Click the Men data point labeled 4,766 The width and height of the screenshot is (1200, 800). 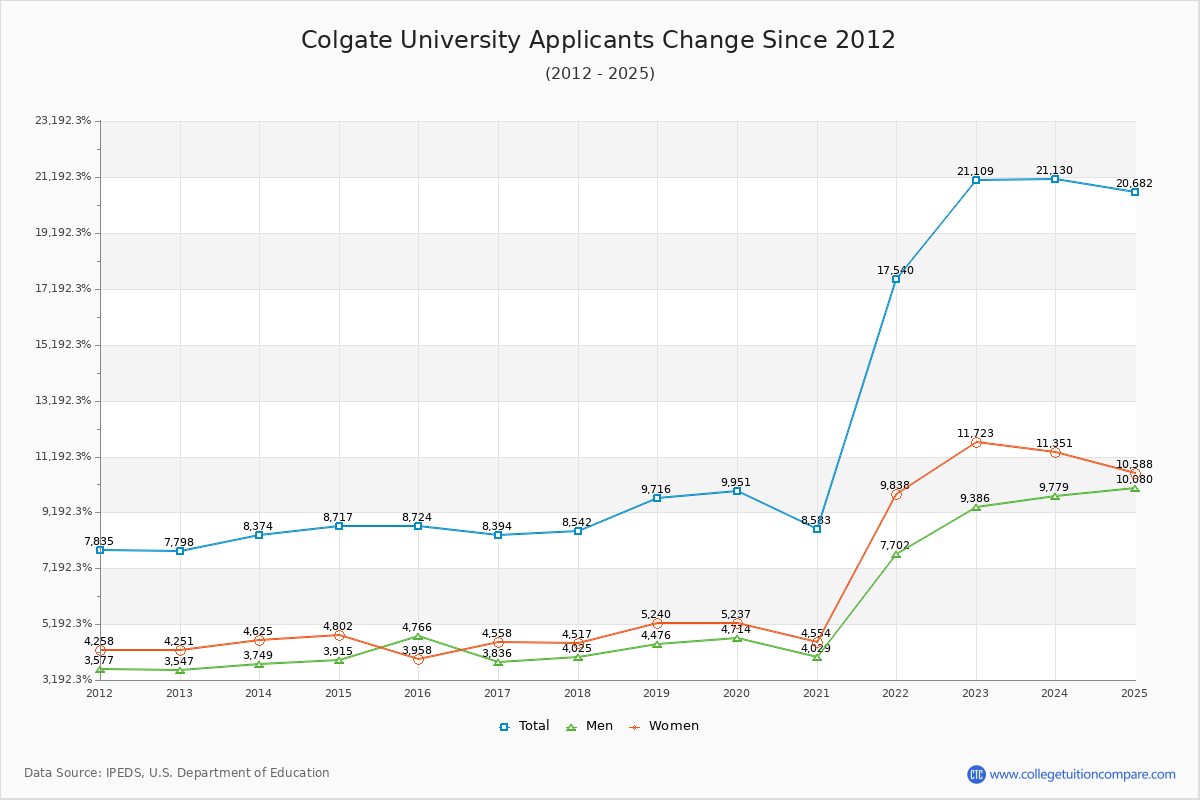[417, 636]
